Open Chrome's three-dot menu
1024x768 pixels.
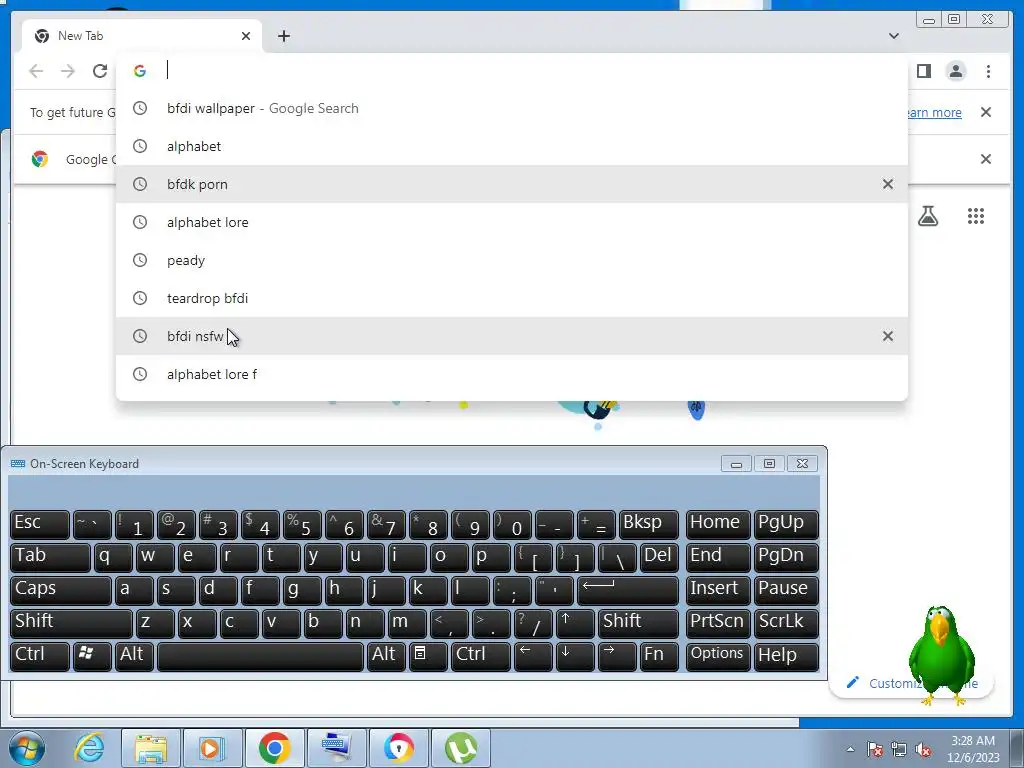pyautogui.click(x=988, y=71)
